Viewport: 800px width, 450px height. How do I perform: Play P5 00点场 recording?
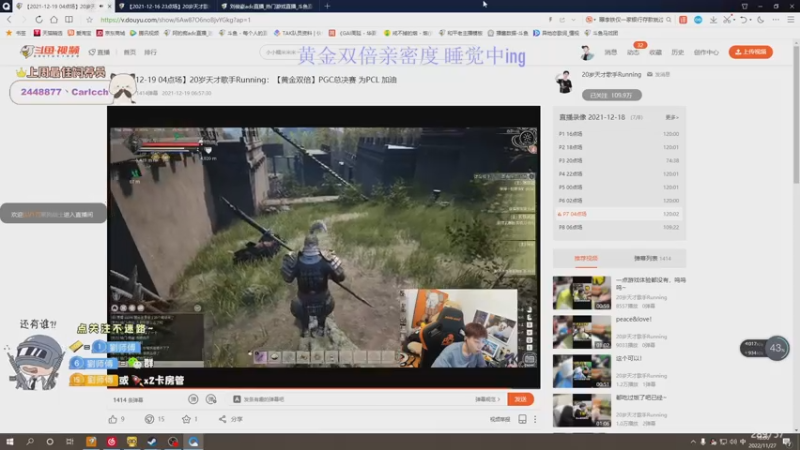(x=619, y=187)
